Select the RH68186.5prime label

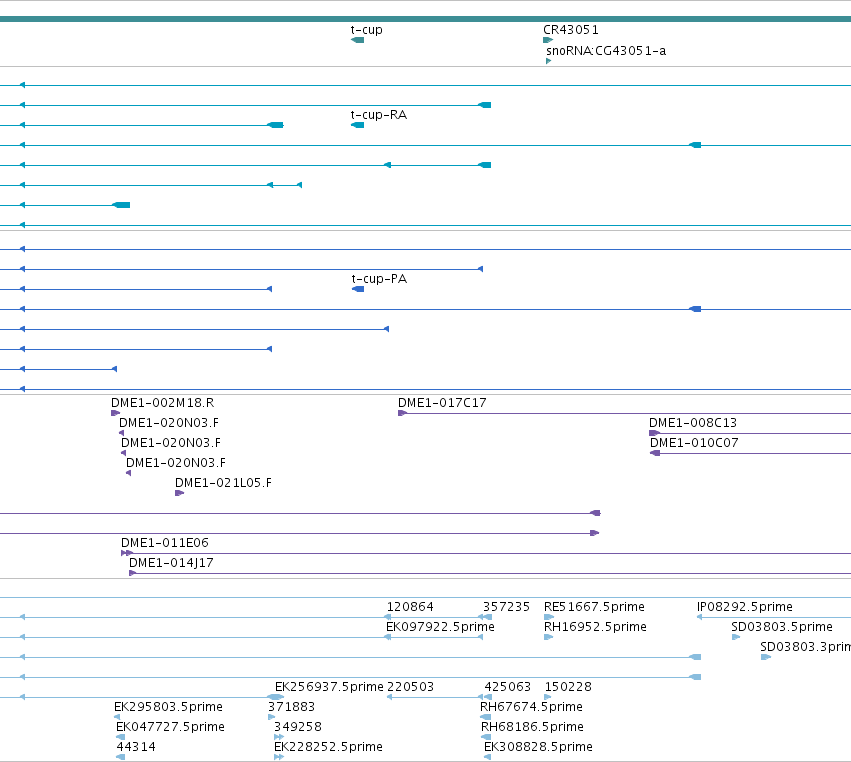click(x=532, y=727)
